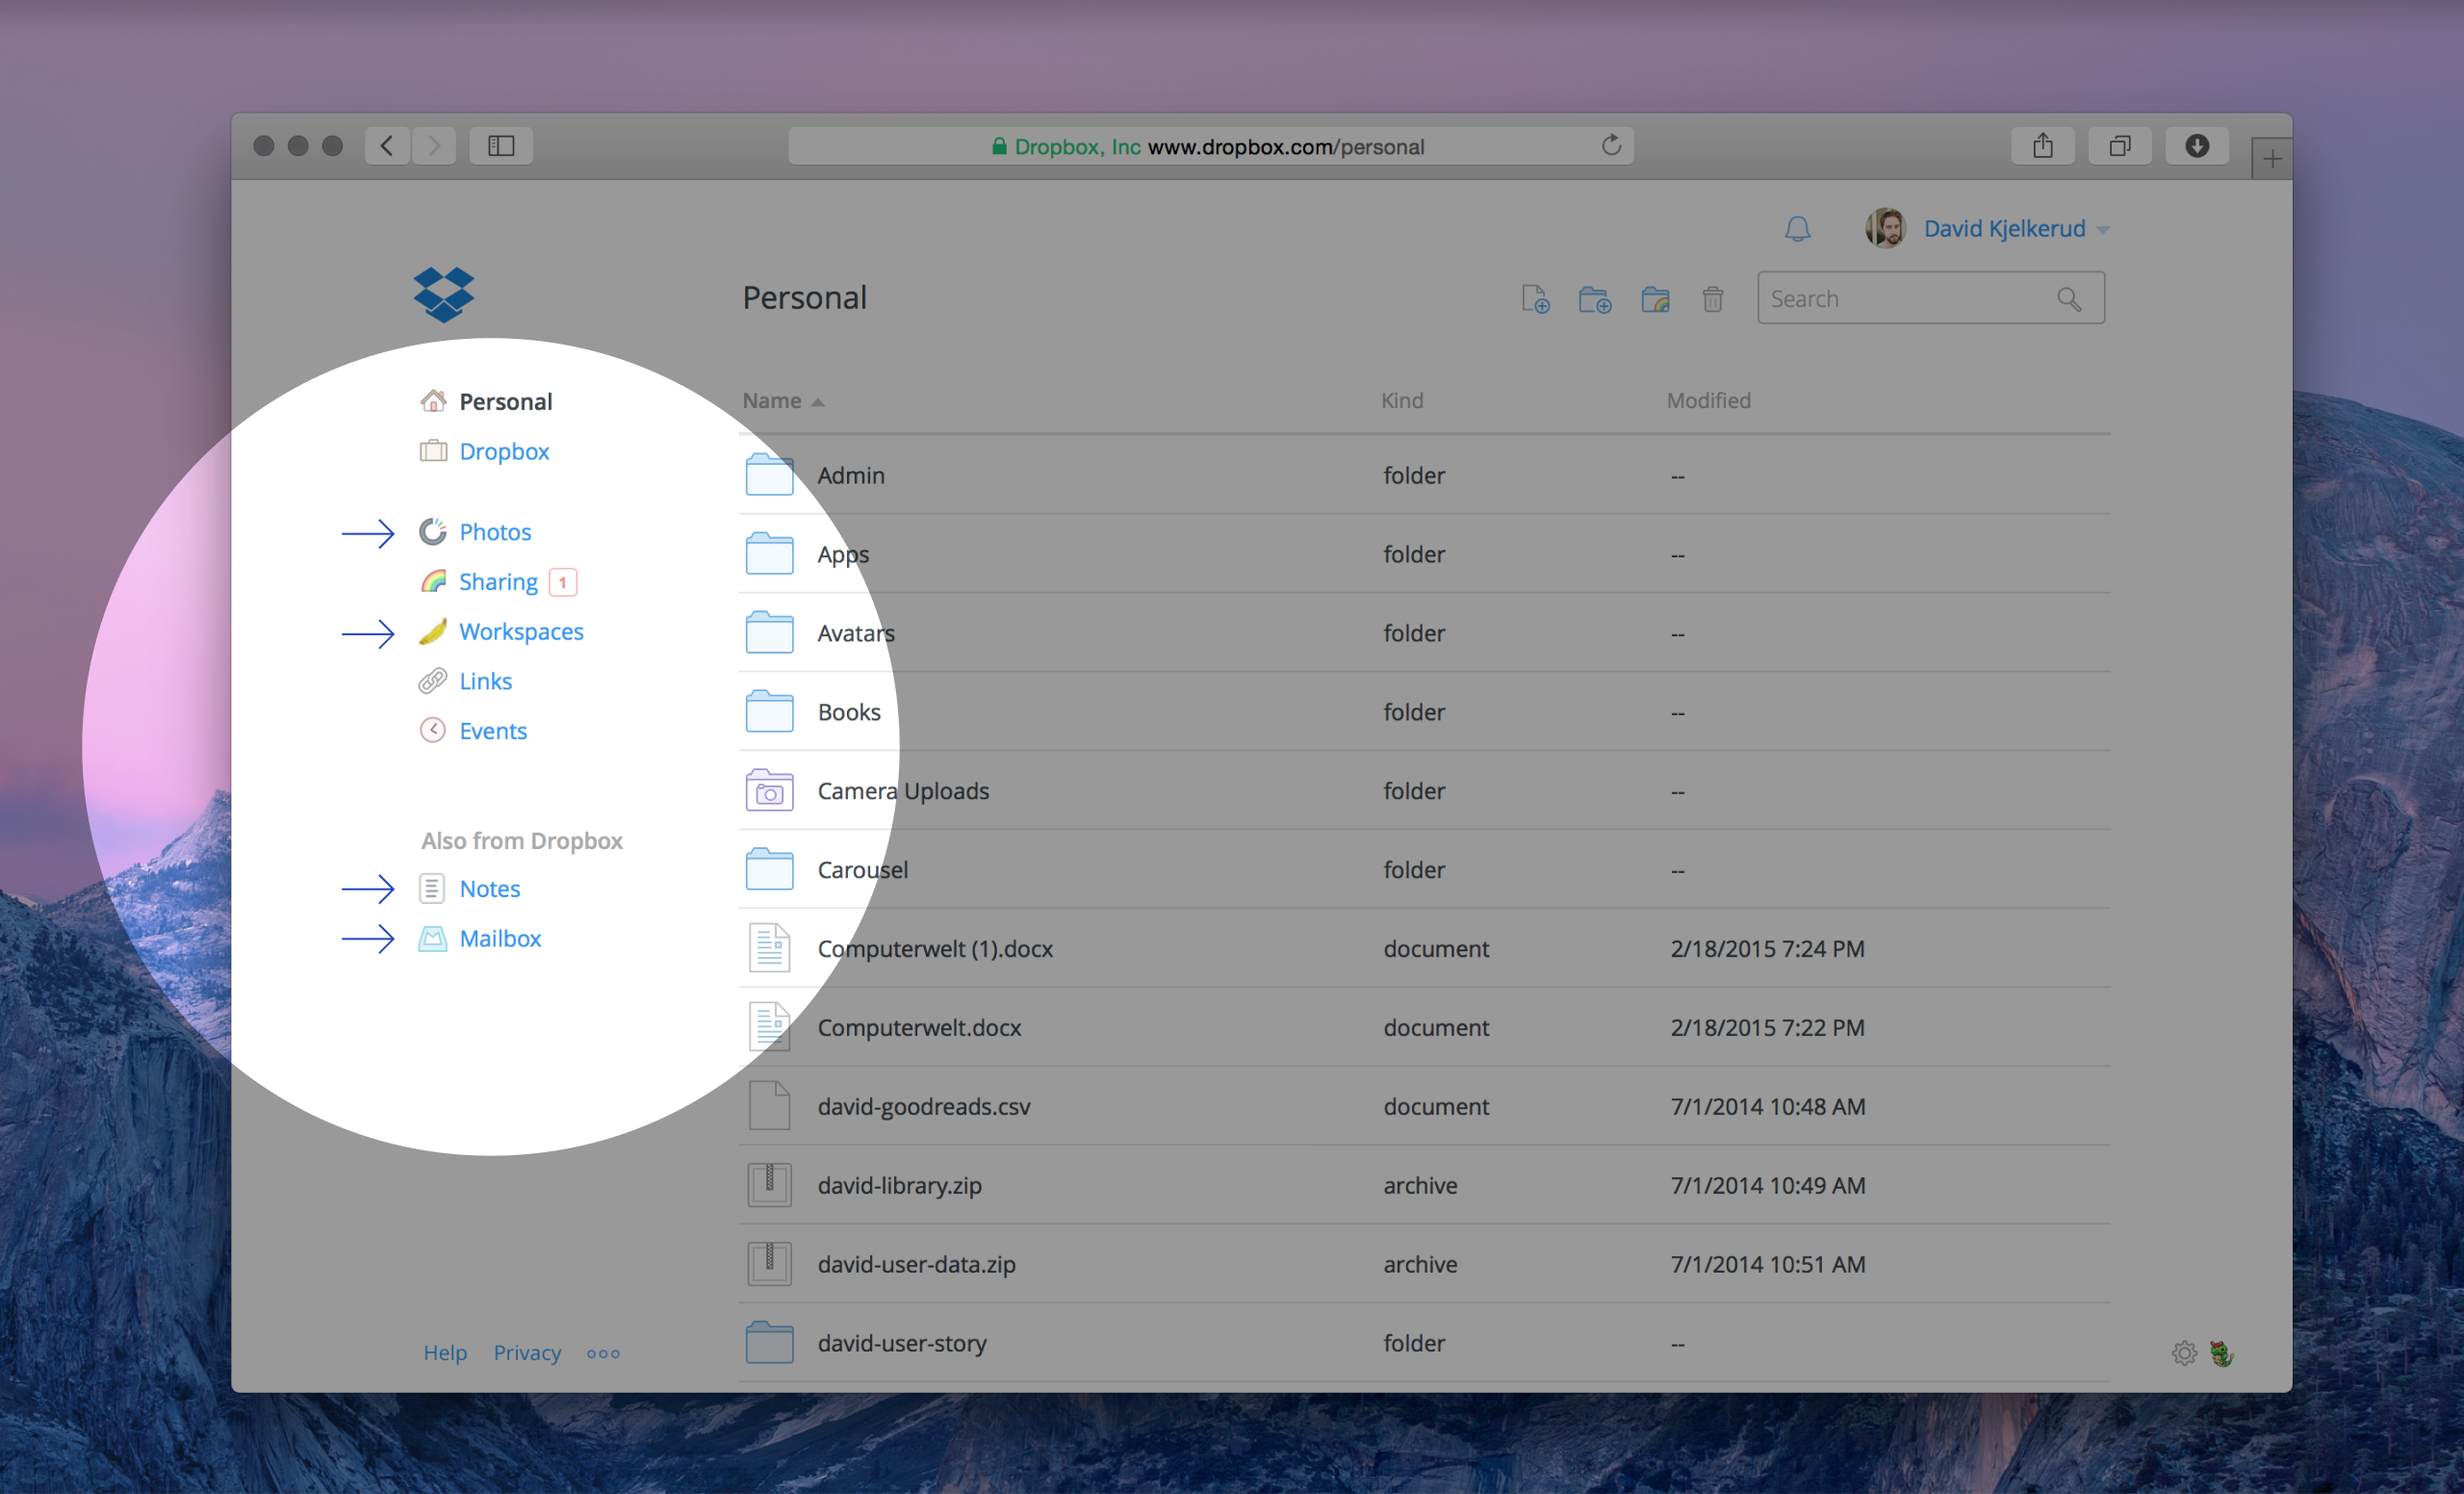Viewport: 2464px width, 1494px height.
Task: Go to Photos in the sidebar
Action: click(x=495, y=532)
